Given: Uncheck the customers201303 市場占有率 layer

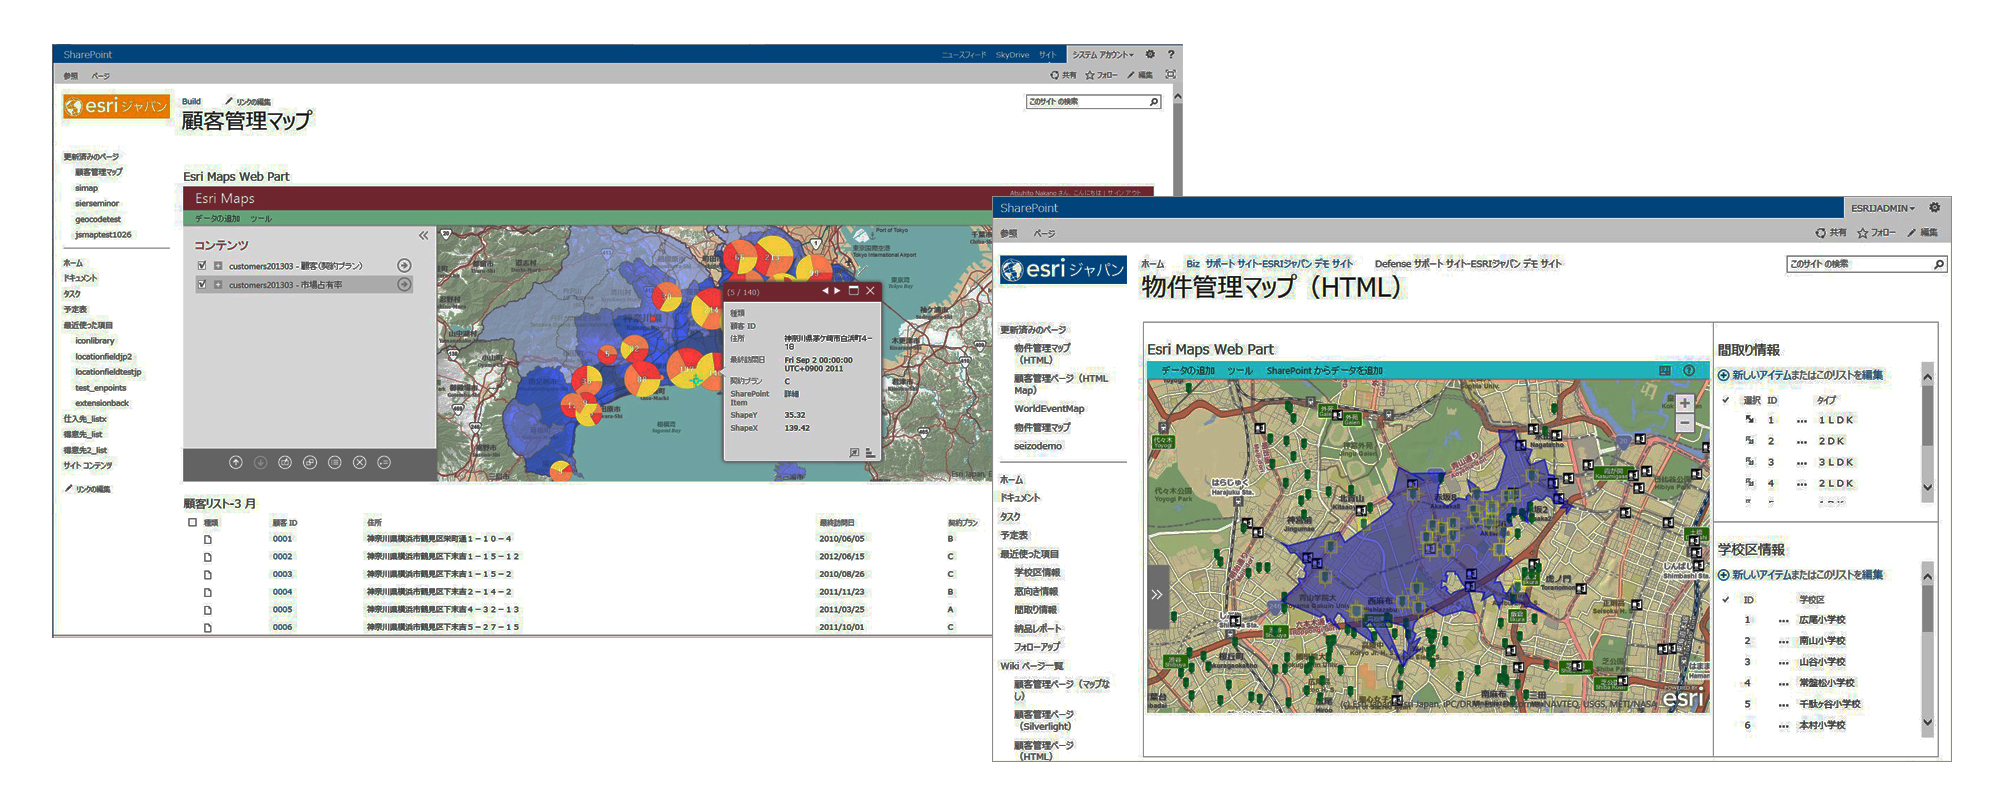Looking at the screenshot, I should point(202,285).
